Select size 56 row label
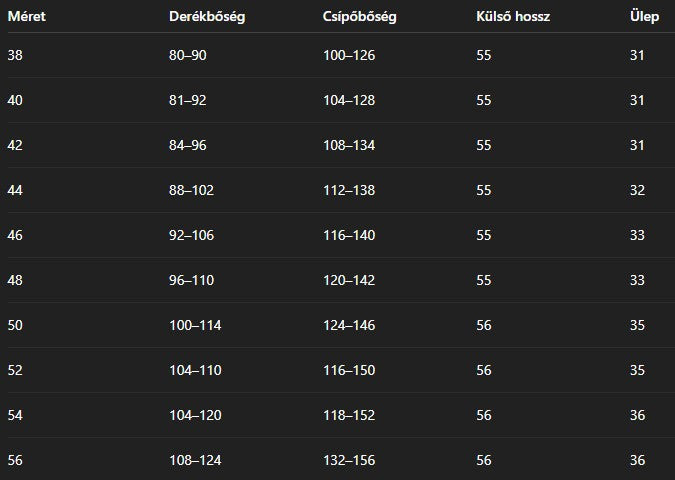 (x=15, y=460)
